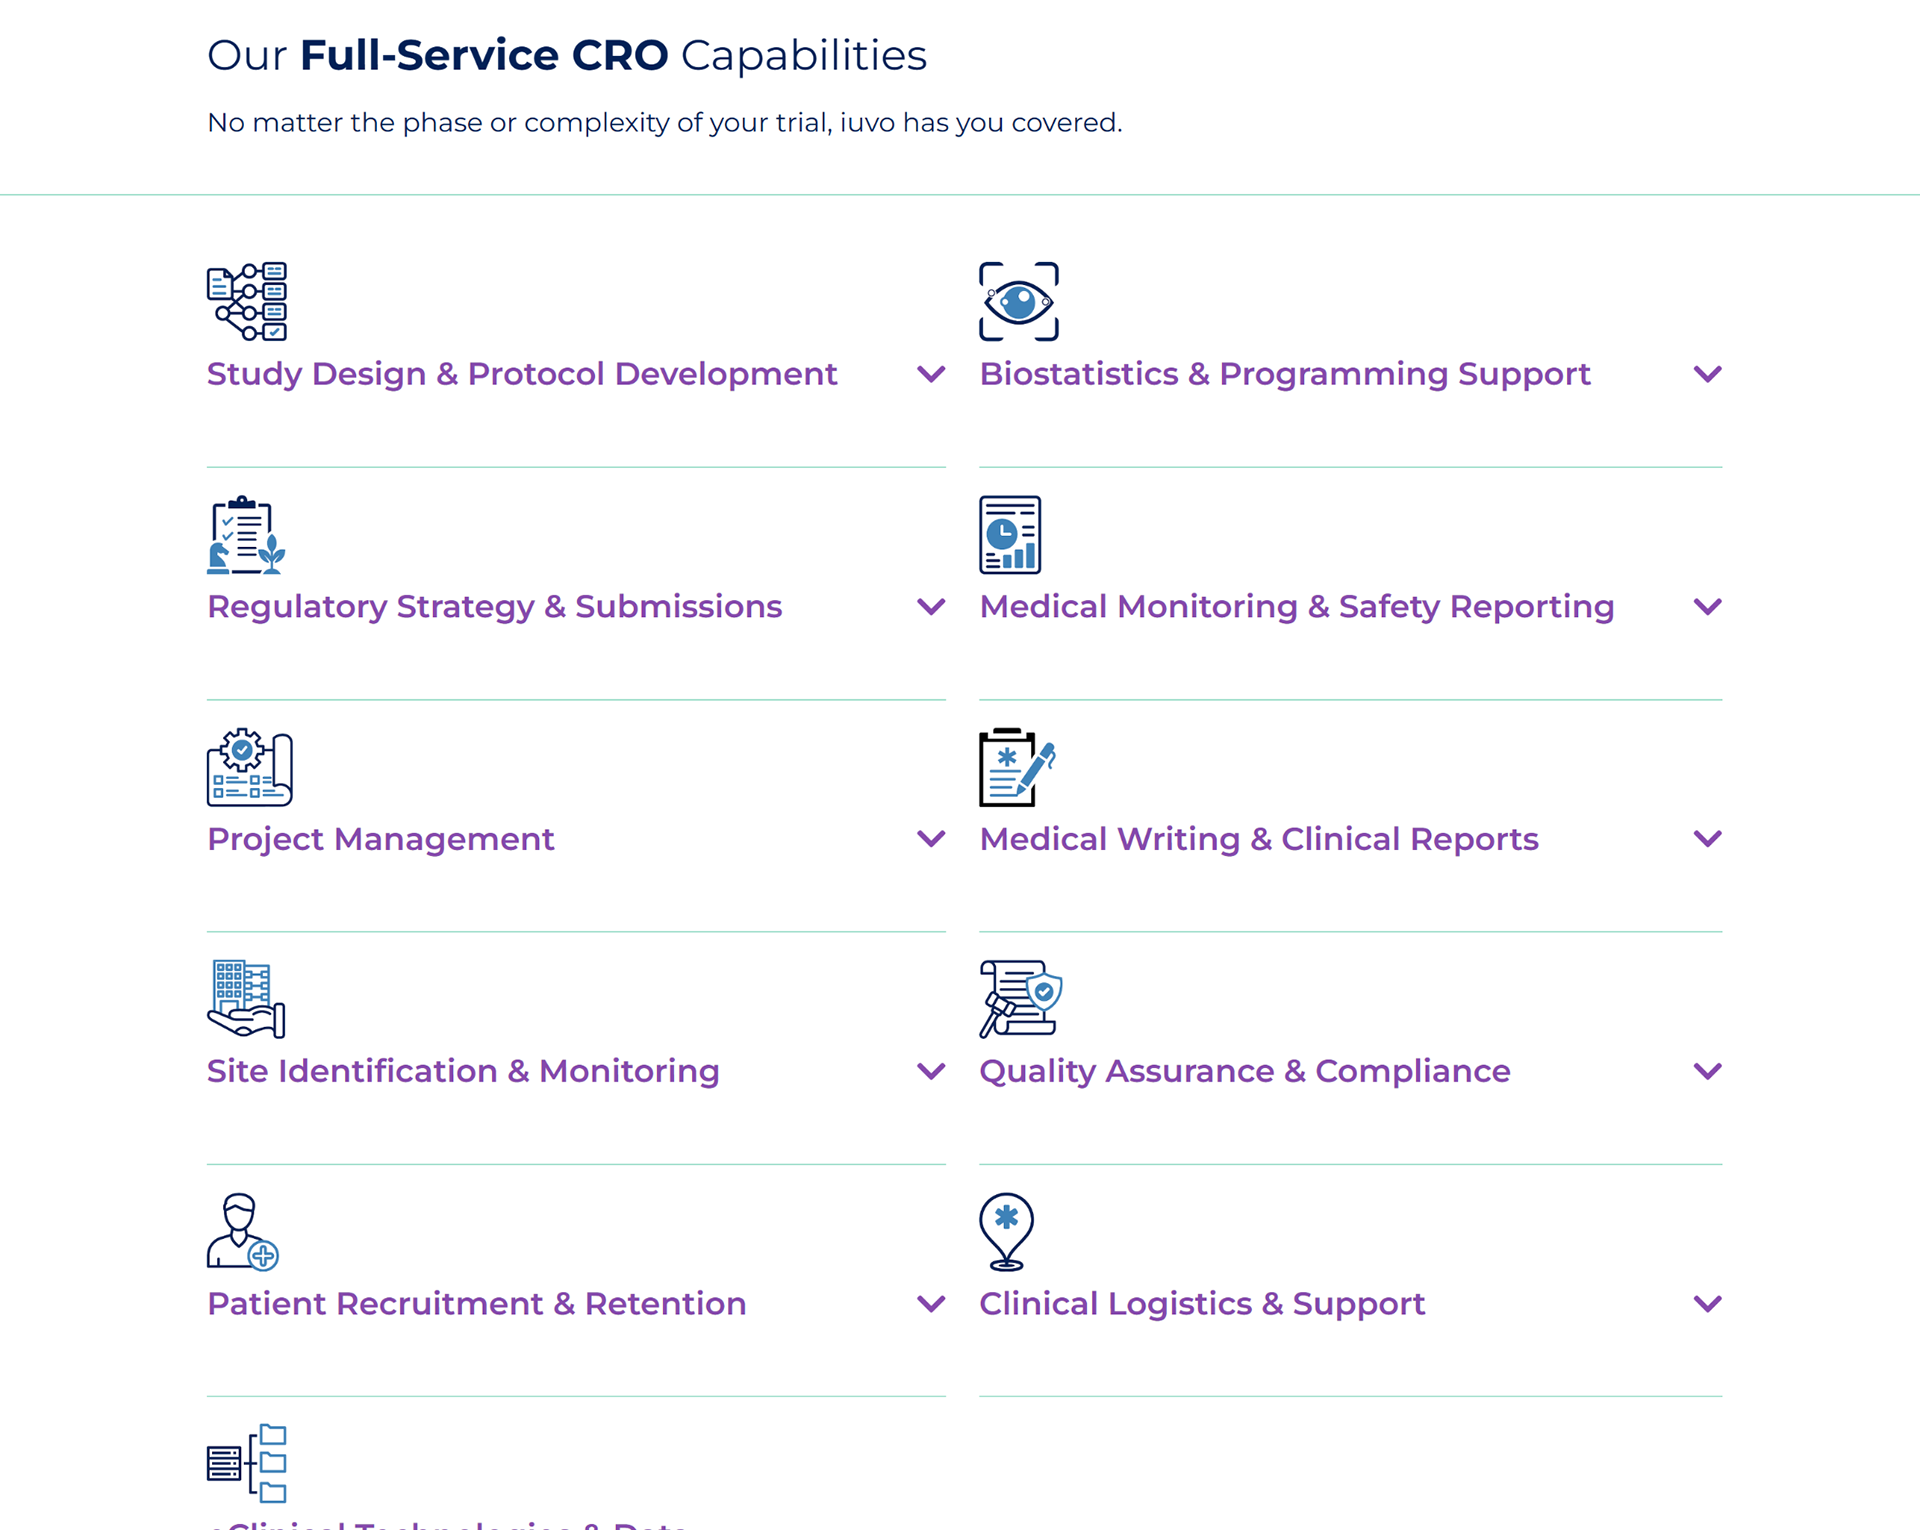Open Quality Assurance & Compliance heading
This screenshot has height=1530, width=1920.
click(1244, 1071)
